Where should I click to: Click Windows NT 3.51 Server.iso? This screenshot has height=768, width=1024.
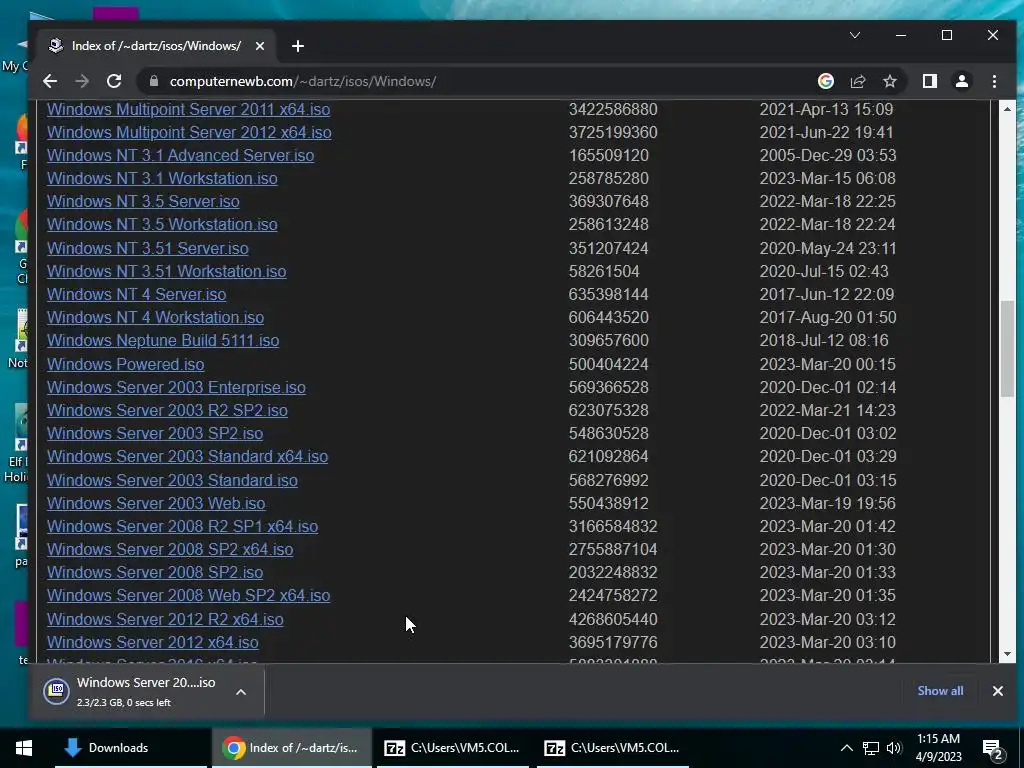coord(148,248)
